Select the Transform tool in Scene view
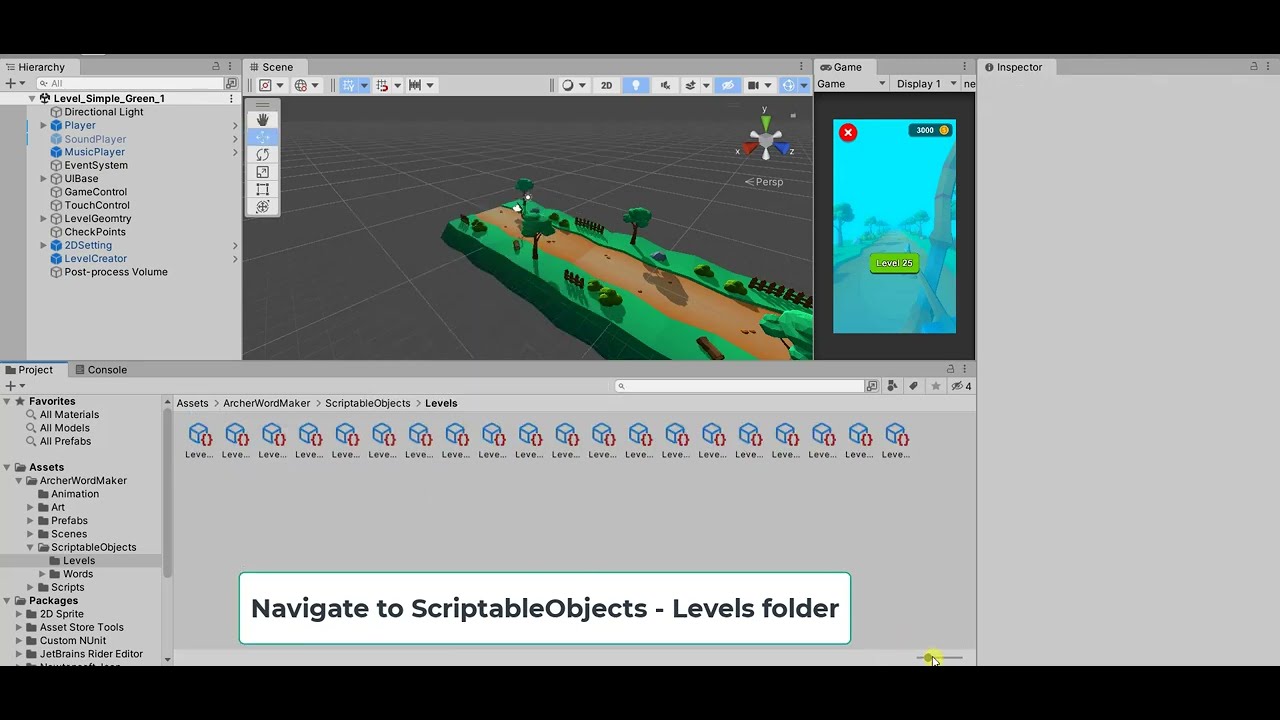The image size is (1280, 720). pos(262,207)
